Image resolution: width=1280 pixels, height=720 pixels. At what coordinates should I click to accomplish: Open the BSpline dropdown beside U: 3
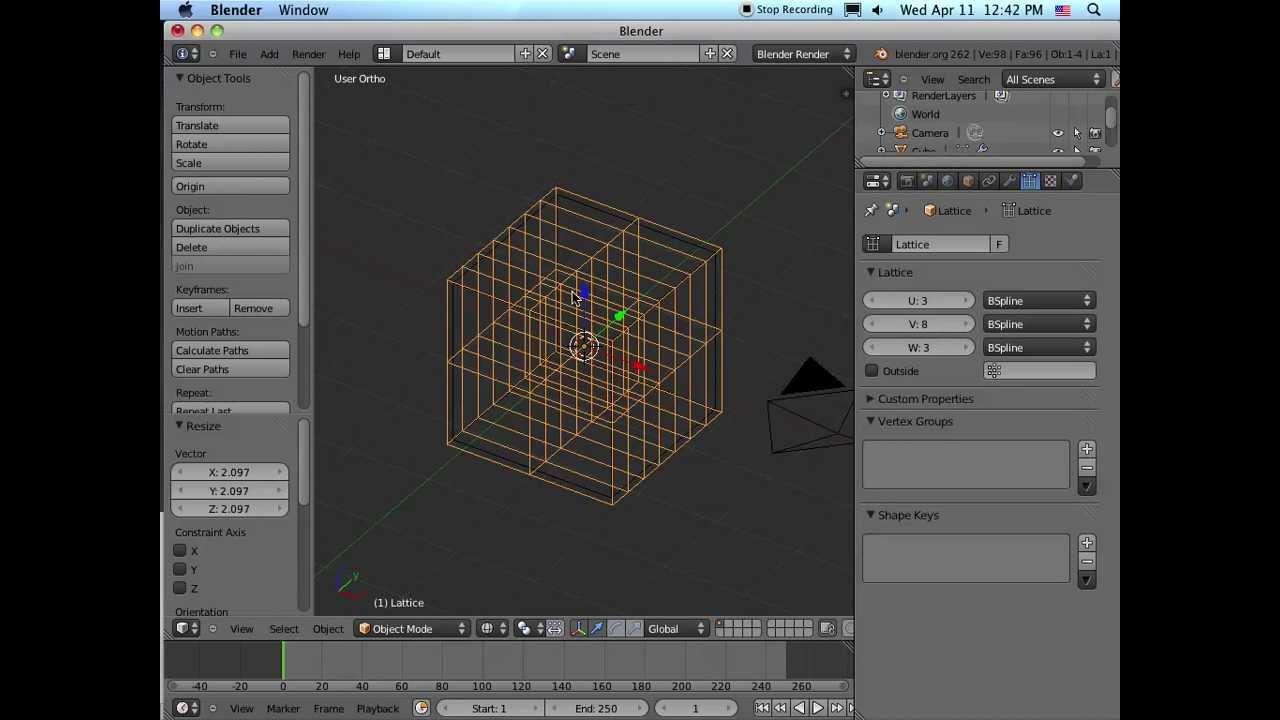1039,301
